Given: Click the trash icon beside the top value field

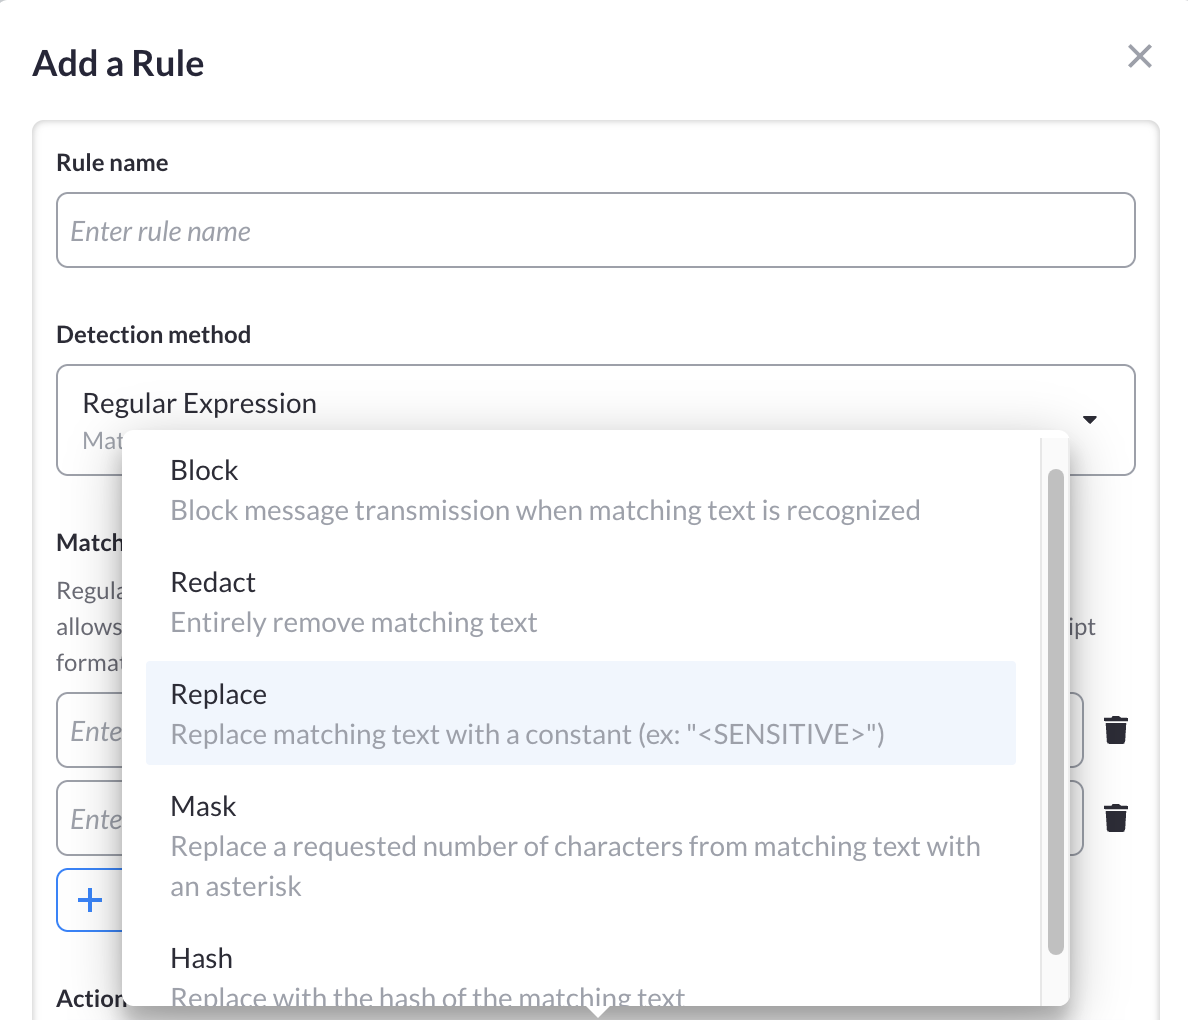Looking at the screenshot, I should point(1117,730).
